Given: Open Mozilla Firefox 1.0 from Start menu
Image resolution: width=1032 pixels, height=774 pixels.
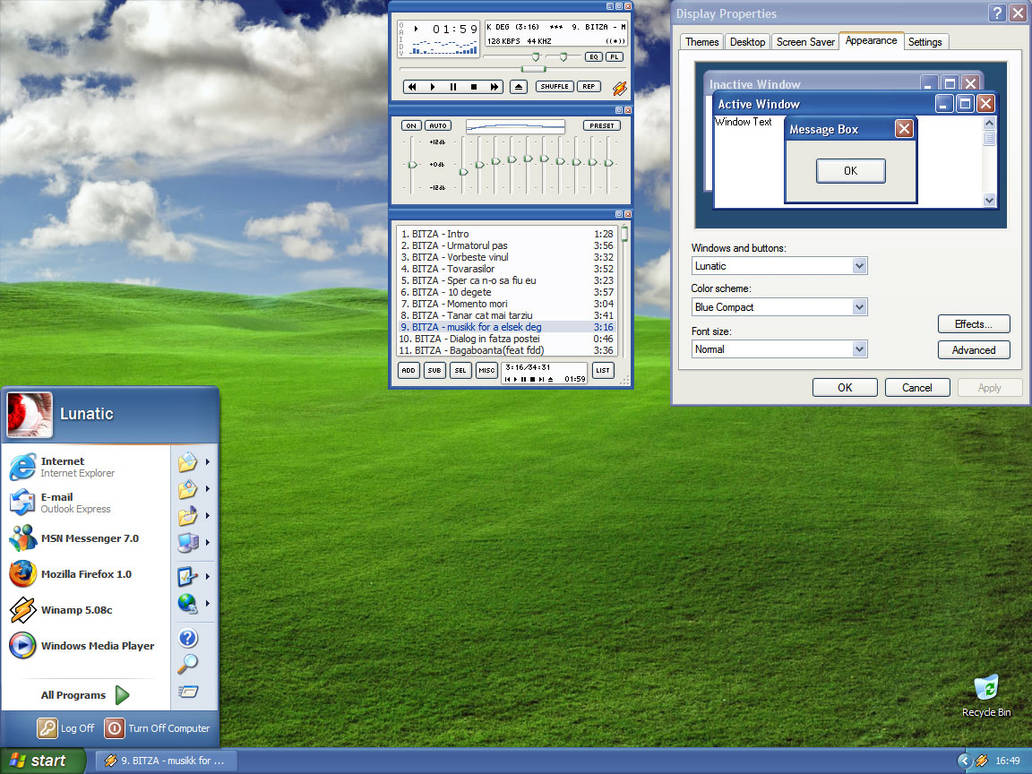Looking at the screenshot, I should coord(85,574).
